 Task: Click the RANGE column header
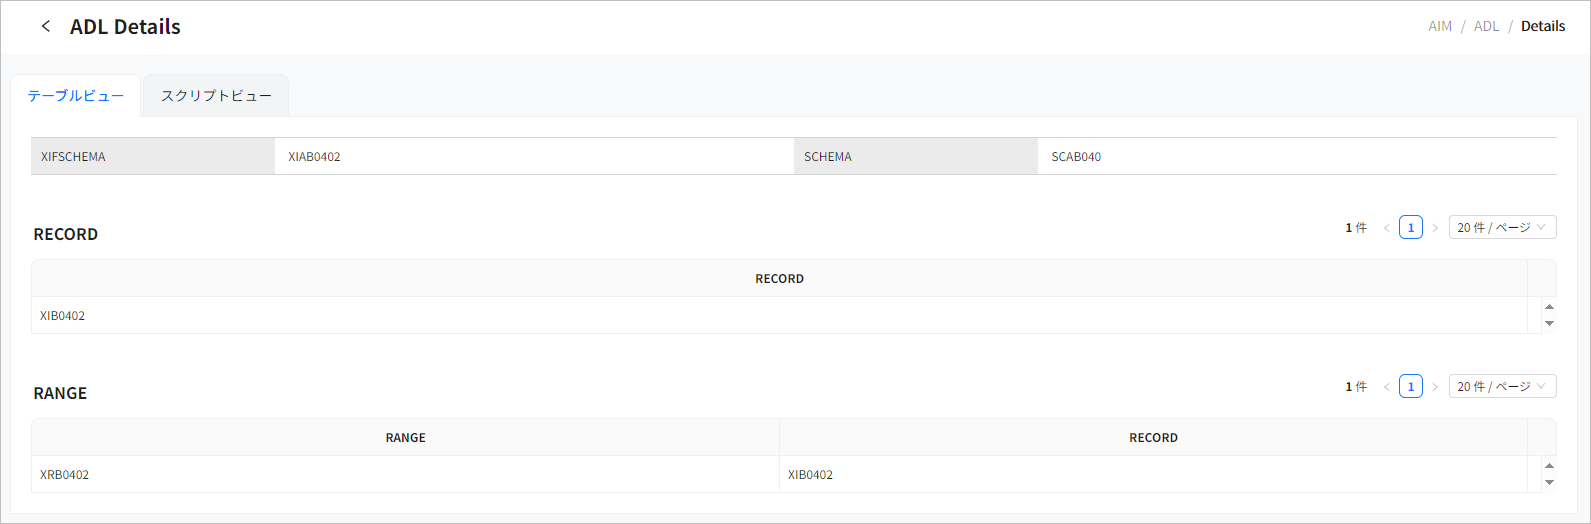tap(405, 438)
